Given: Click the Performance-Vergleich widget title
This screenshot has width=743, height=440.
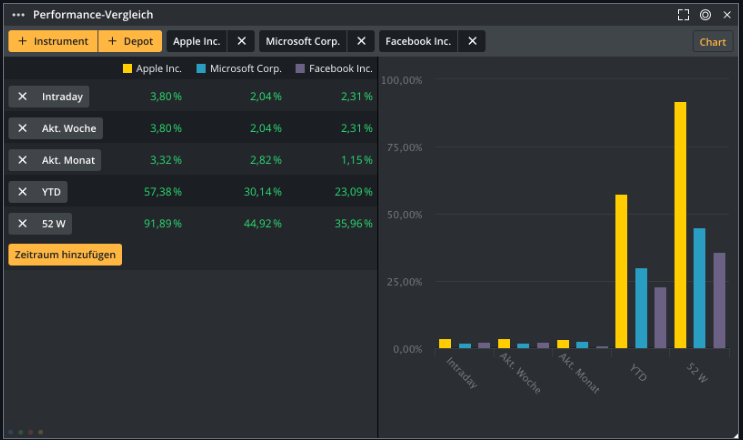Looking at the screenshot, I should [x=93, y=15].
